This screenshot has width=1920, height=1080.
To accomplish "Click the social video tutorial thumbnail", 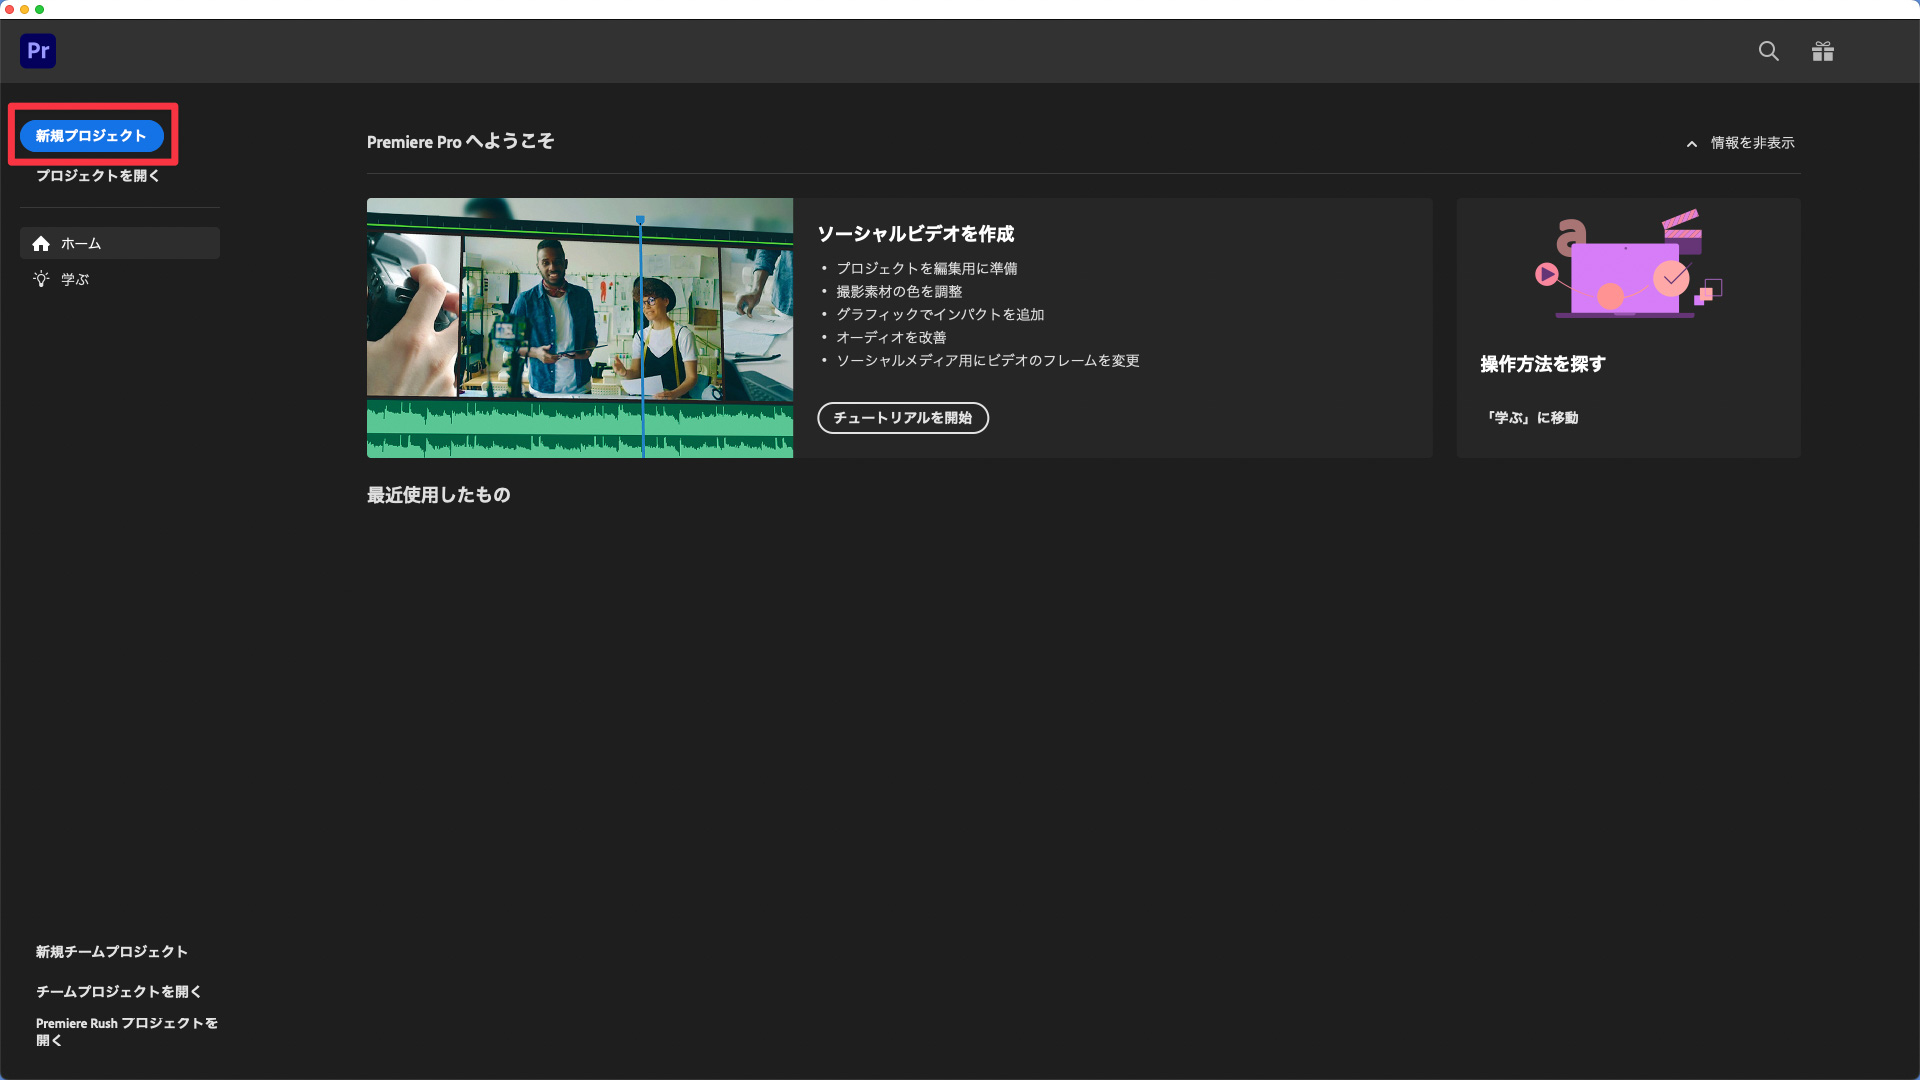I will [x=579, y=328].
